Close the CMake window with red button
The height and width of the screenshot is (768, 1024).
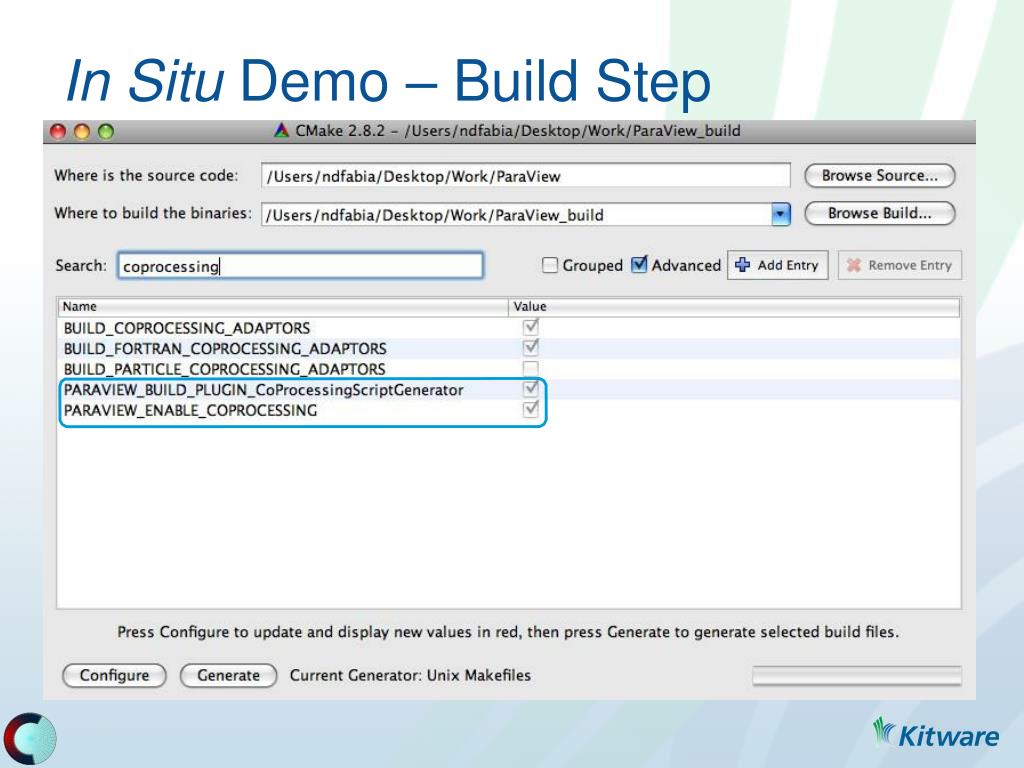tap(58, 131)
